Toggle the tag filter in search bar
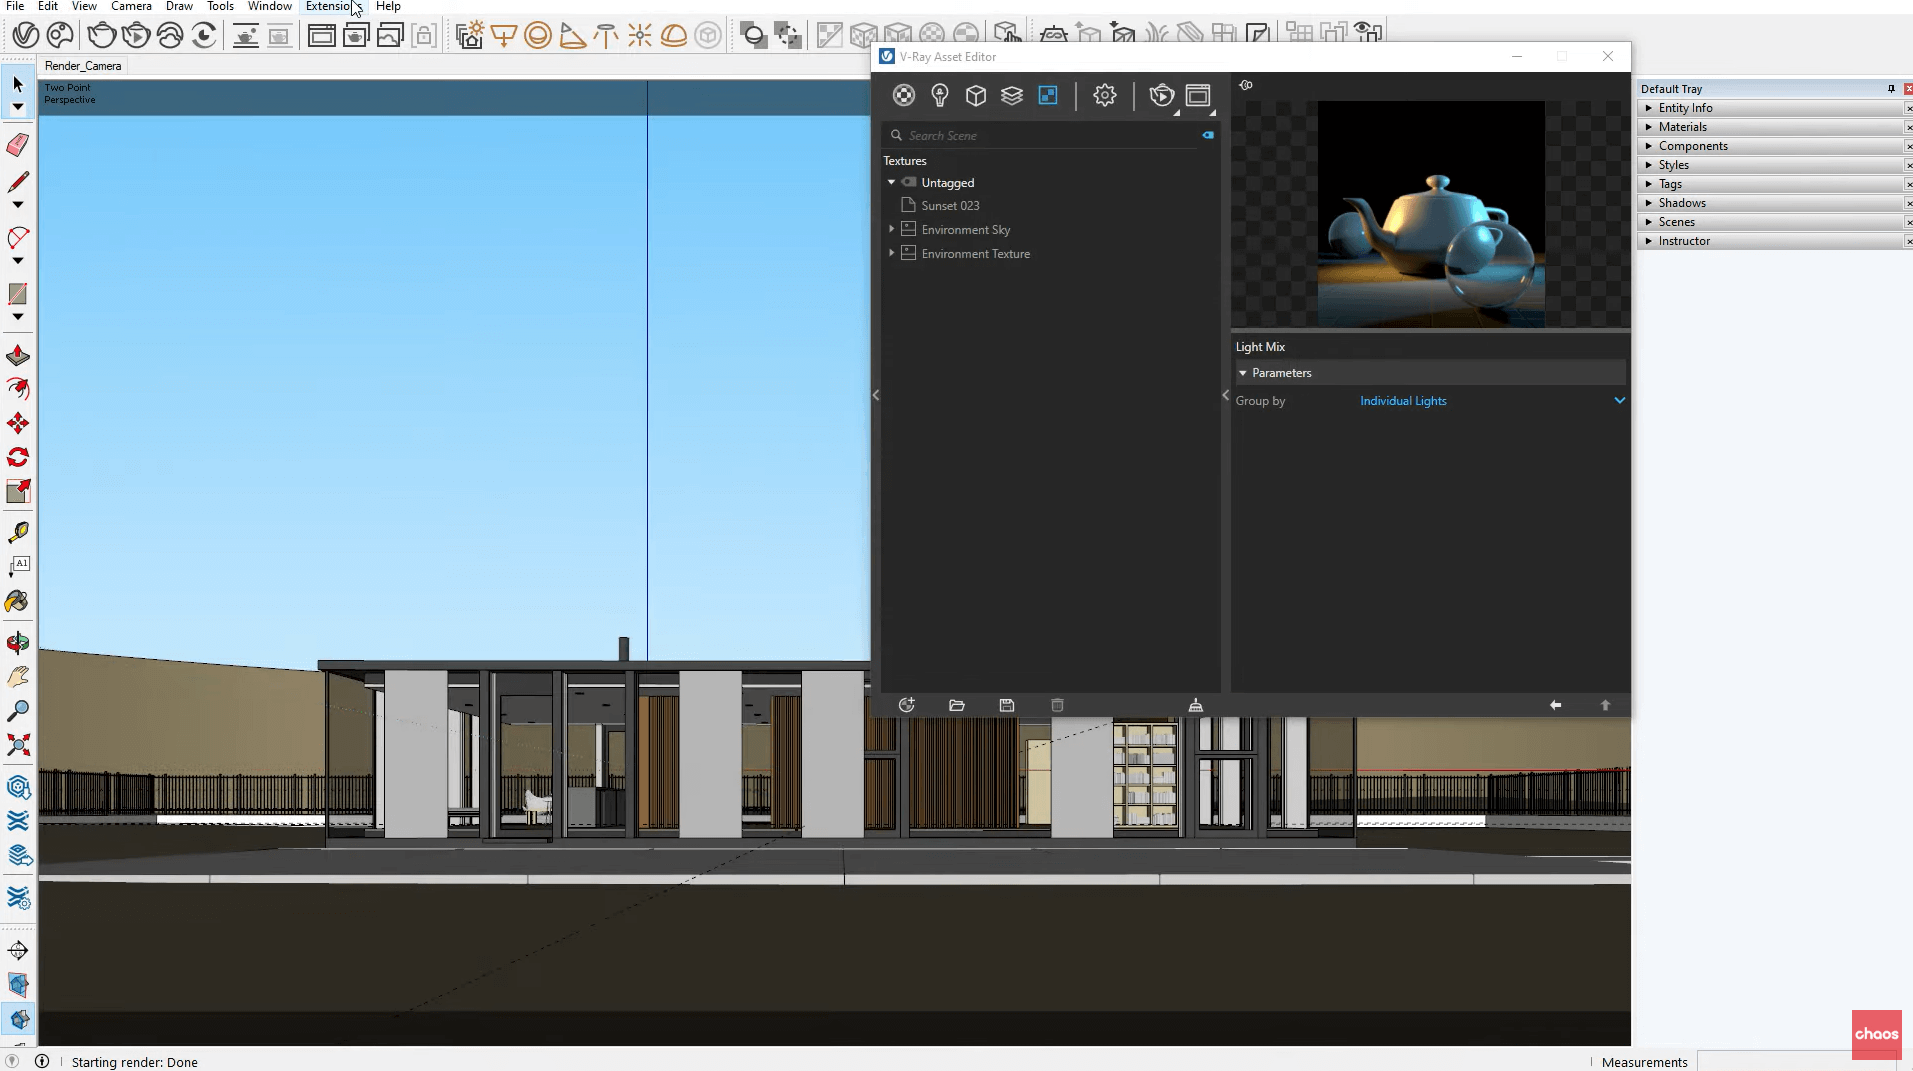This screenshot has width=1913, height=1071. (1208, 135)
